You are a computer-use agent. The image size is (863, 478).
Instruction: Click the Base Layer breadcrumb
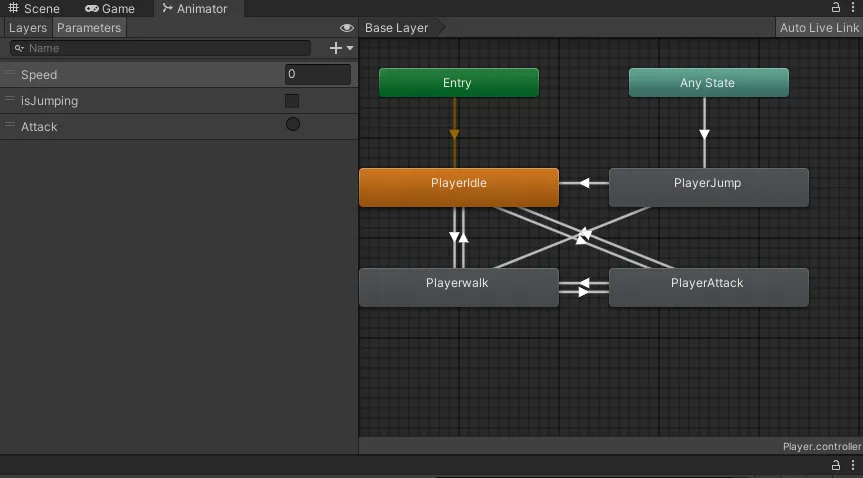396,28
